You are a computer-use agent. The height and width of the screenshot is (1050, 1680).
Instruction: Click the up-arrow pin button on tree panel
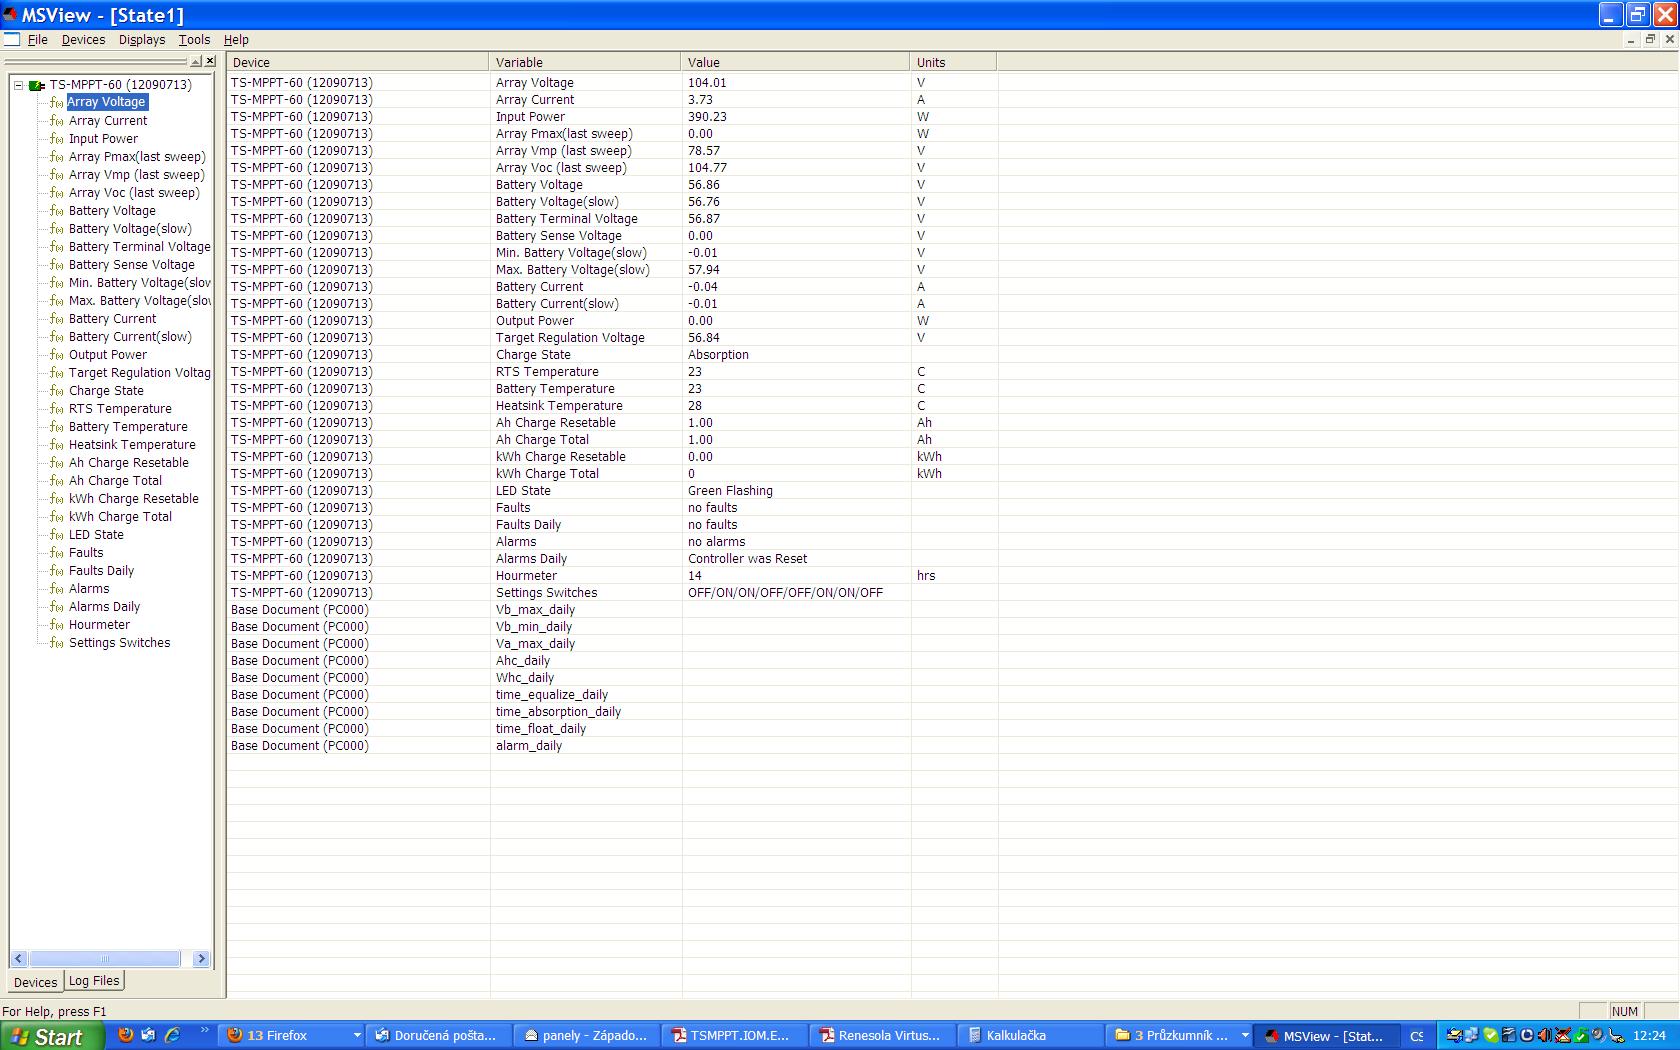pos(196,62)
